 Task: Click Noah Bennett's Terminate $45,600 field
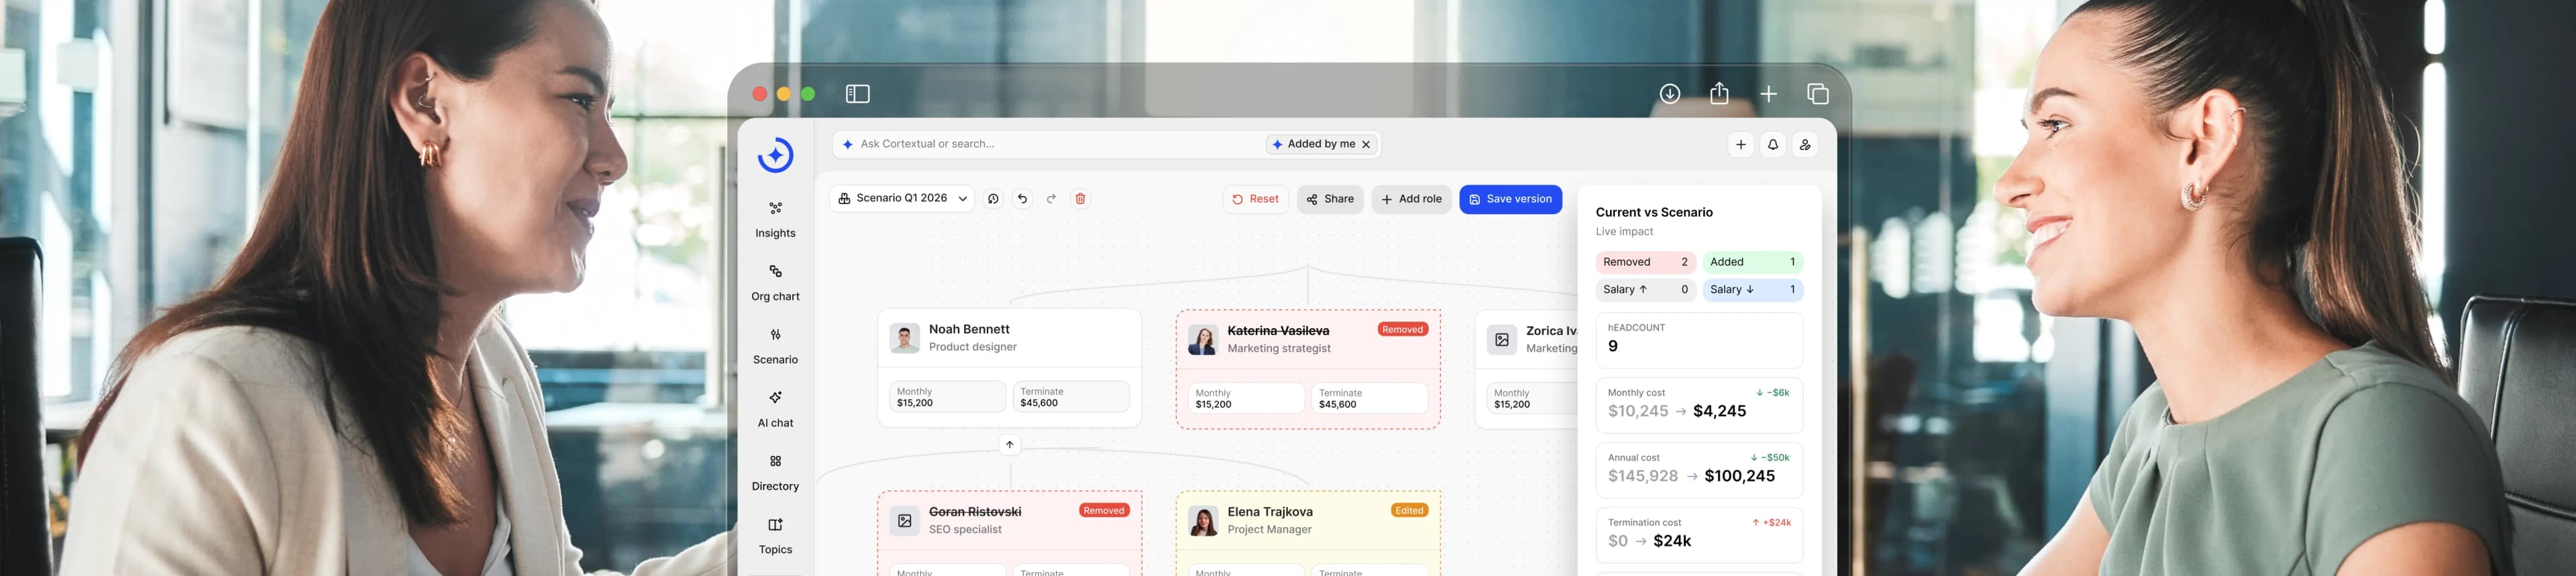[1070, 397]
